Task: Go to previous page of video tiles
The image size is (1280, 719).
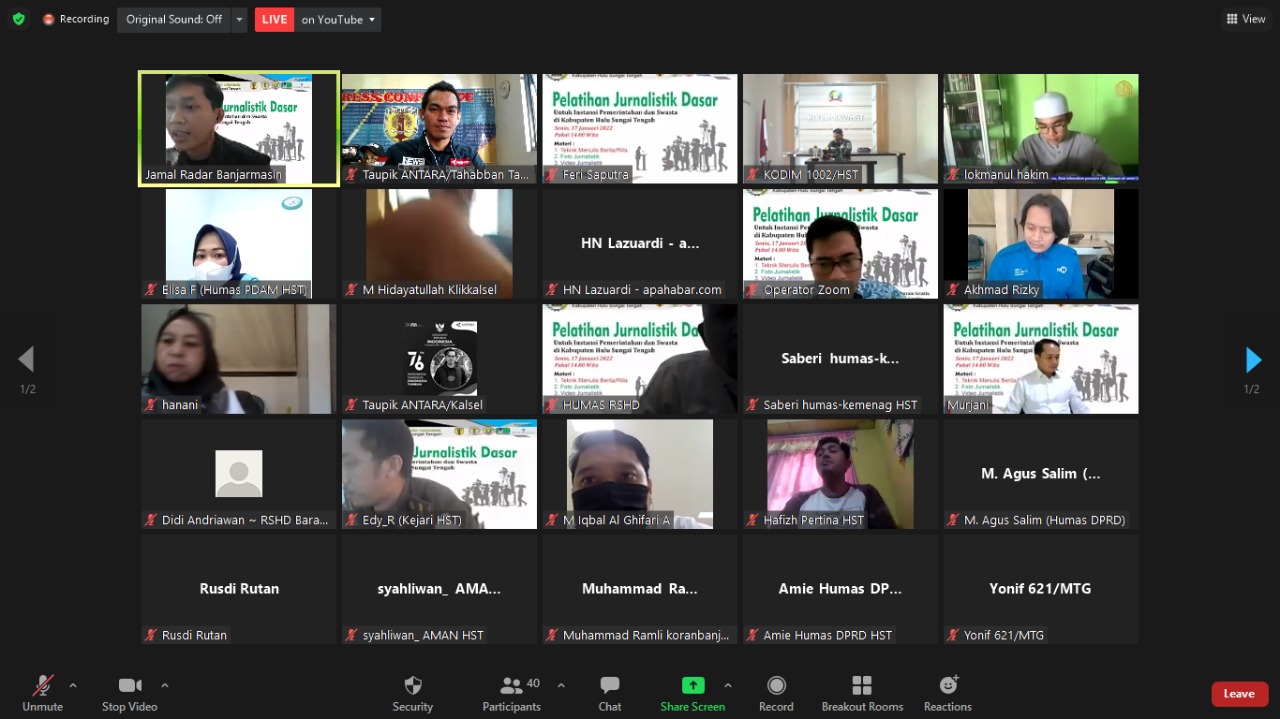Action: [26, 359]
